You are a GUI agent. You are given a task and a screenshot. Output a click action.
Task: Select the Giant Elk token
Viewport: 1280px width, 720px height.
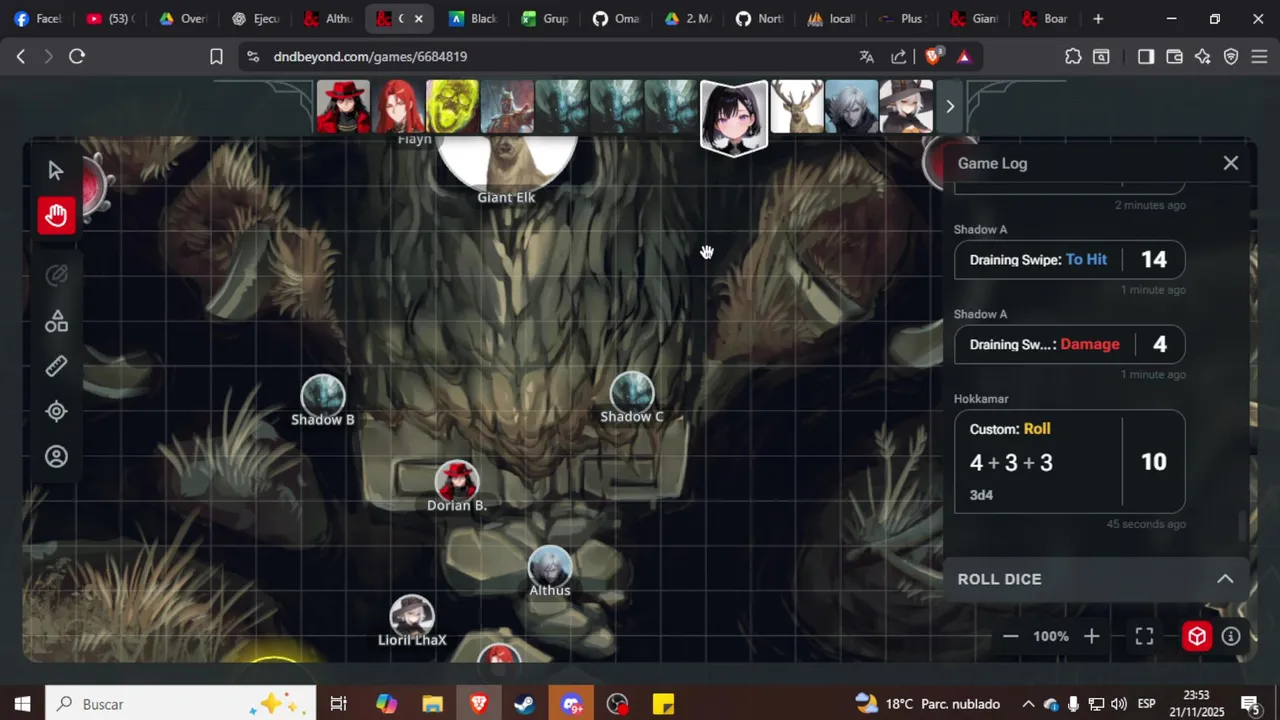pos(507,163)
